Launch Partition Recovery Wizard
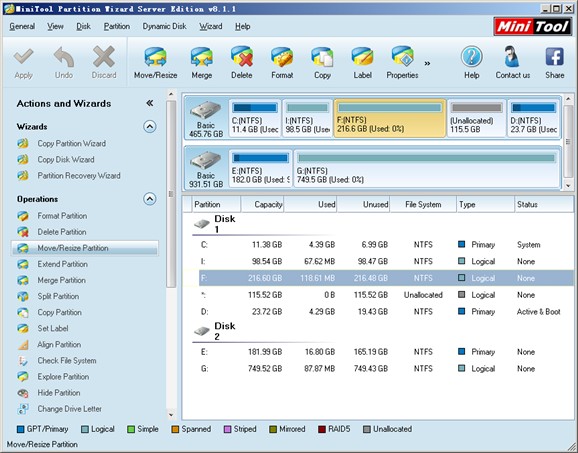578x453 pixels. tap(79, 176)
